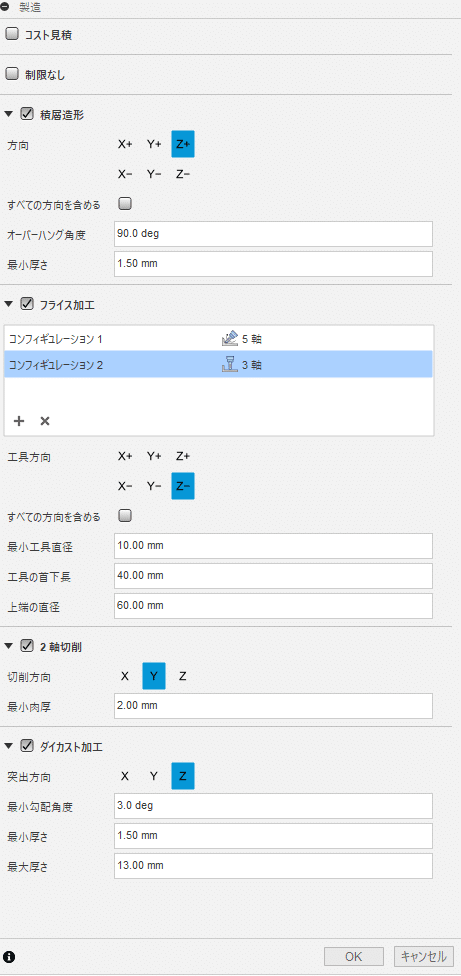Enable the 制限なし checkbox
Screen dimensions: 461x976
click(12, 75)
